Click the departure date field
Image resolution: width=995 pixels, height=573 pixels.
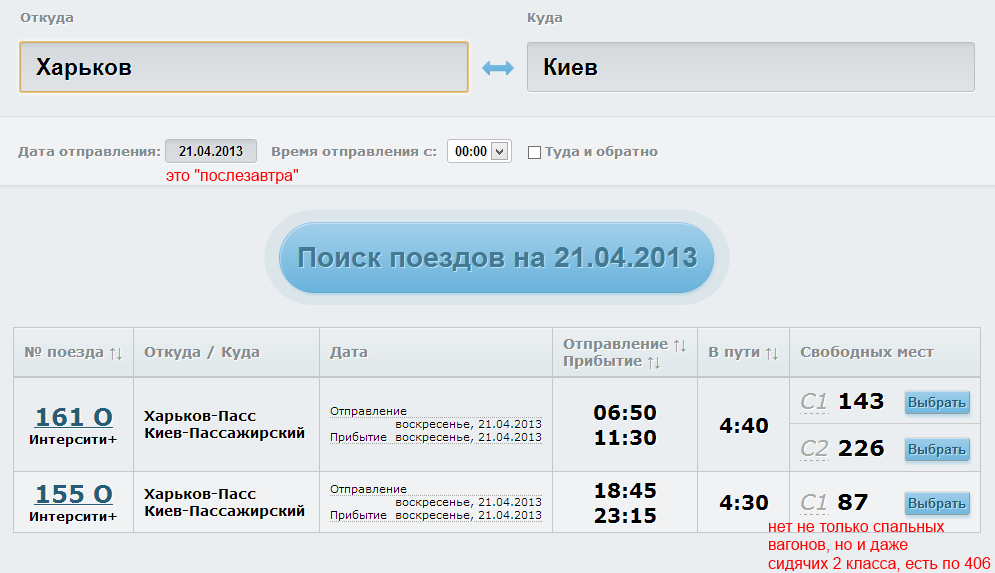(x=211, y=152)
